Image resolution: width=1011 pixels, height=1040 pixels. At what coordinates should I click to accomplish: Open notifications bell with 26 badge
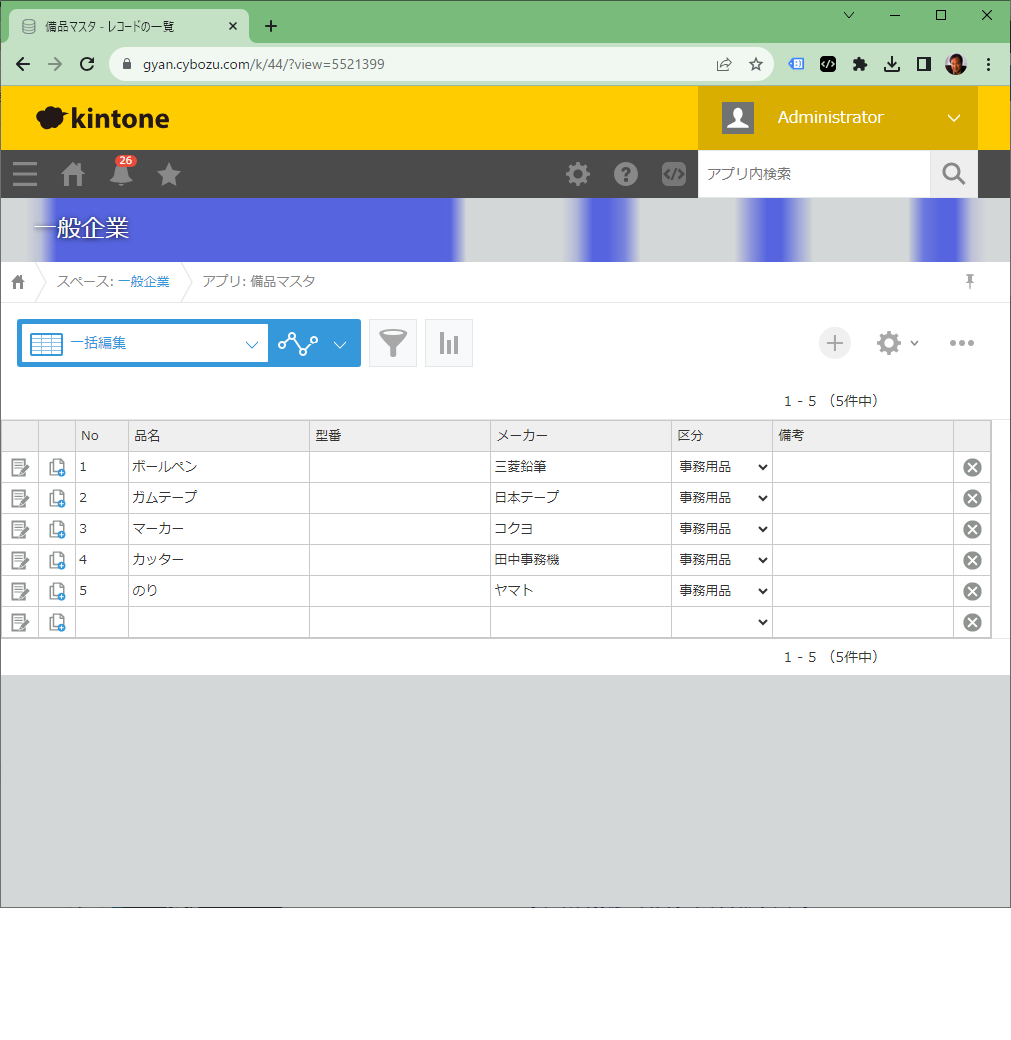121,175
